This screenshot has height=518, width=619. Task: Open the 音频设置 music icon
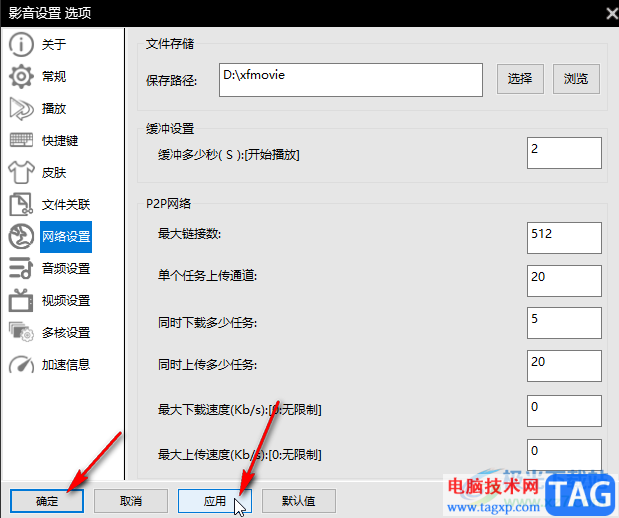pos(21,268)
